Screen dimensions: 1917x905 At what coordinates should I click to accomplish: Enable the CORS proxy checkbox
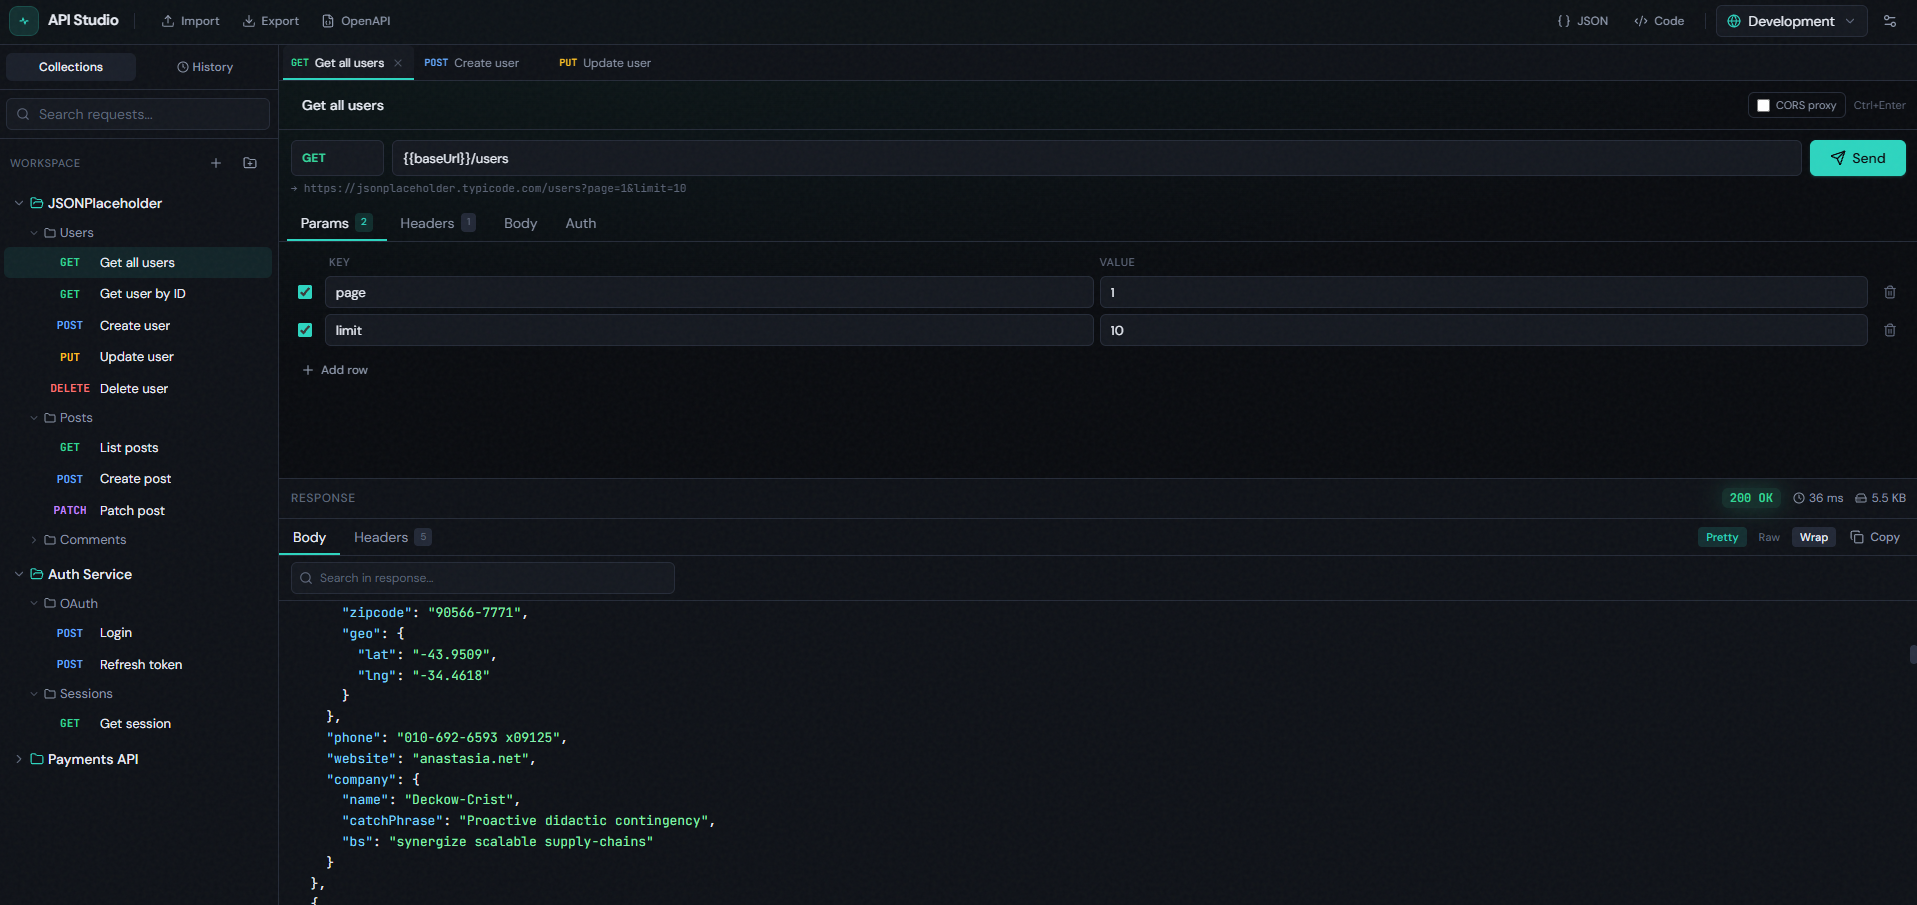tap(1764, 105)
